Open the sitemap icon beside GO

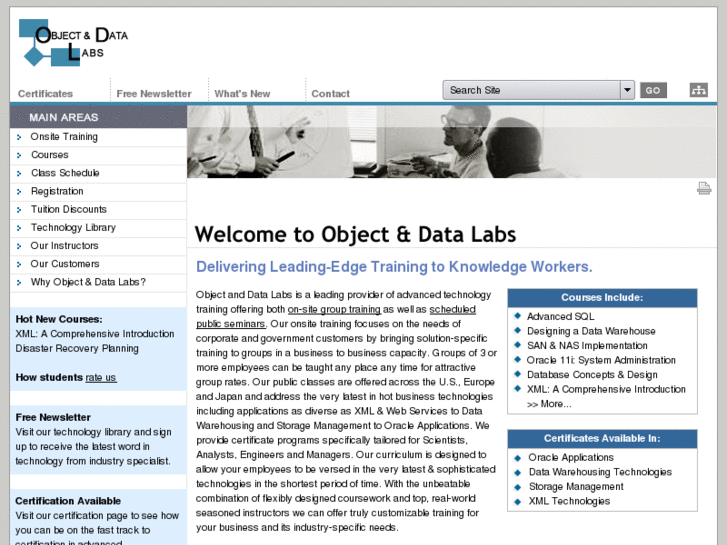click(x=698, y=90)
